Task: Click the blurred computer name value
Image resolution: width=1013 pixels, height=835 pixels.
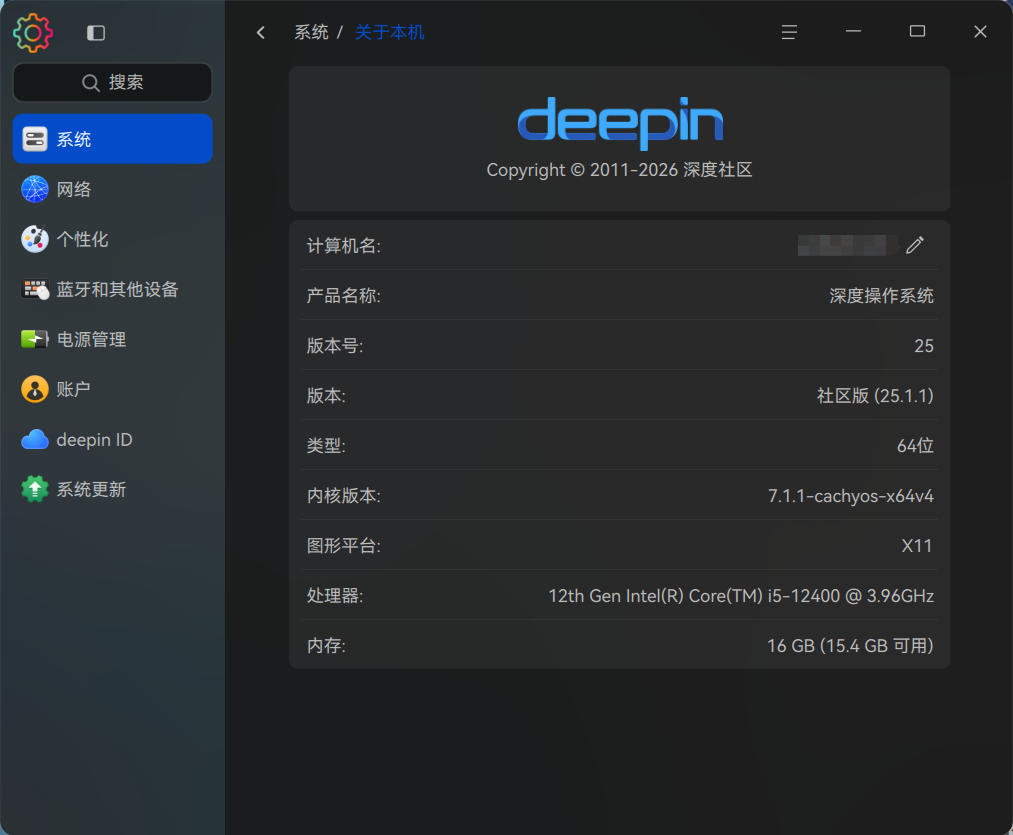Action: (848, 246)
